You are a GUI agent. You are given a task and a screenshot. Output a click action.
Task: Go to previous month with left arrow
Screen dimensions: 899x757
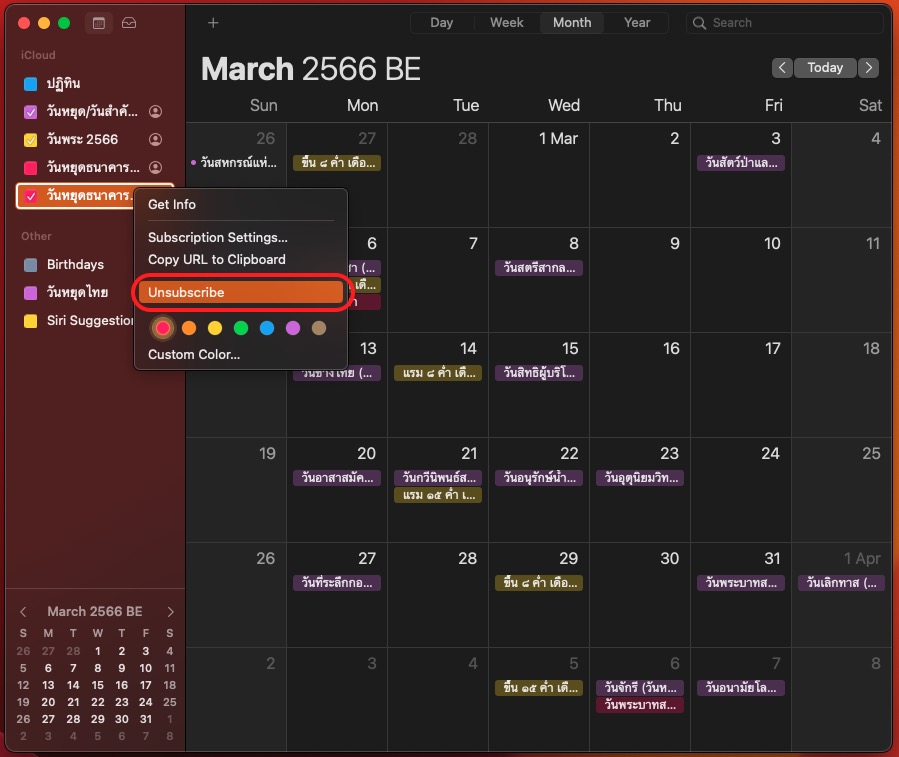782,68
